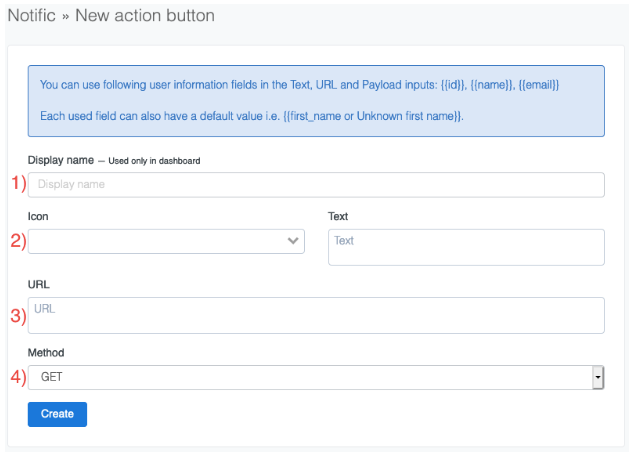
Task: Go to Notific in the breadcrumb
Action: coord(31,16)
